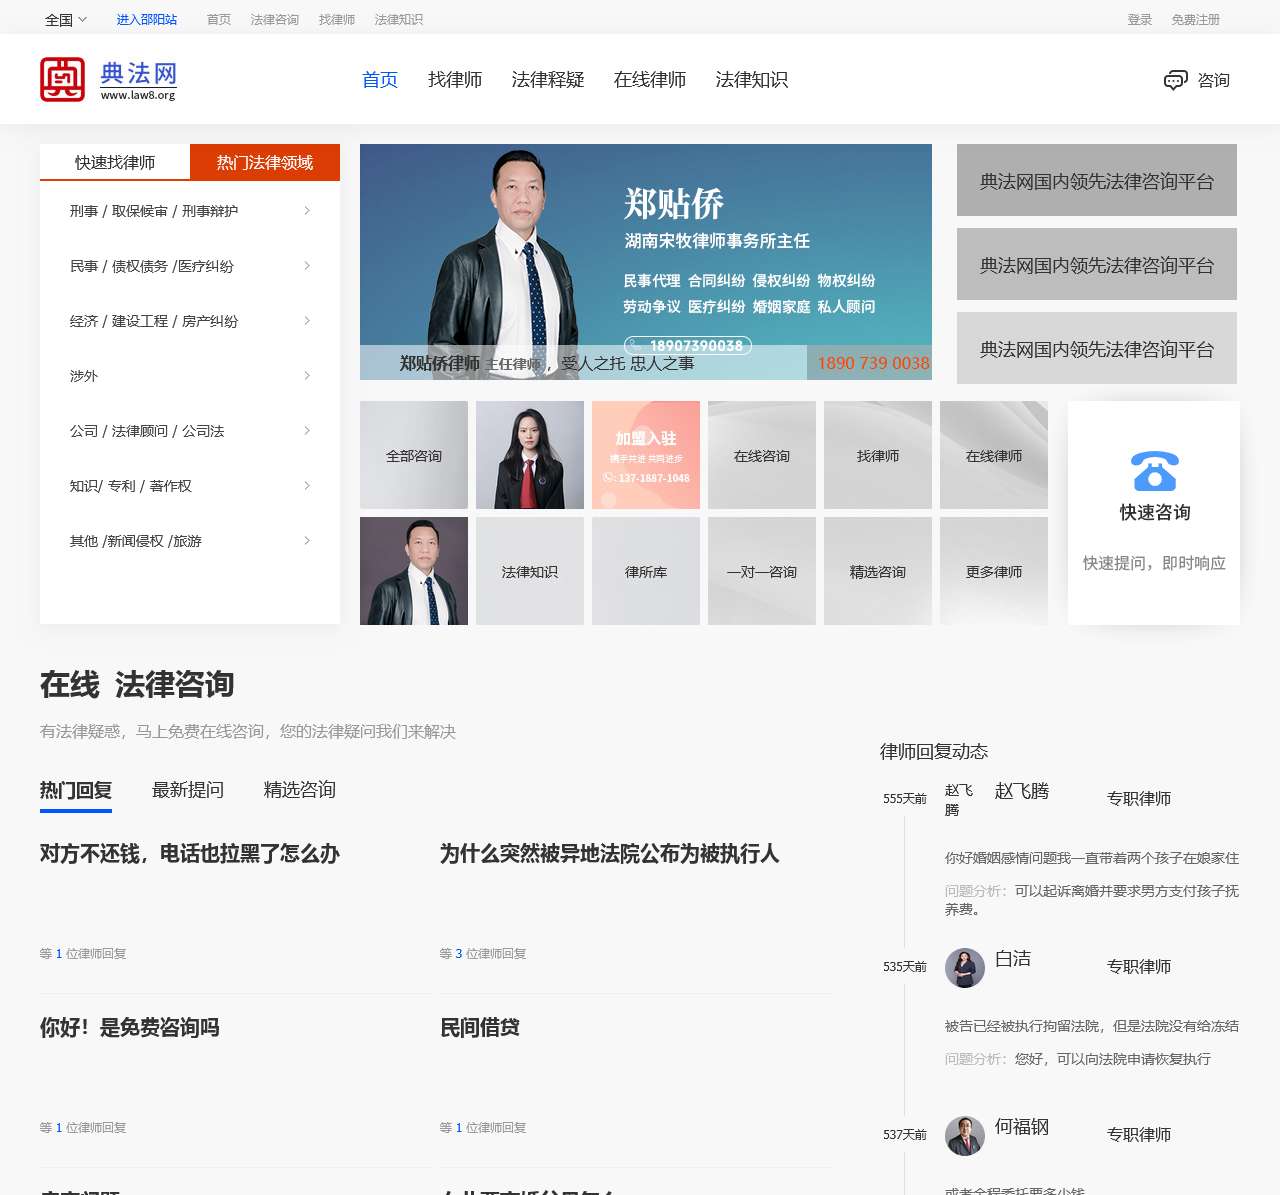Open question 为什么突然被异地法院公布为被执行人
Screen dimensions: 1280x1195
(610, 853)
